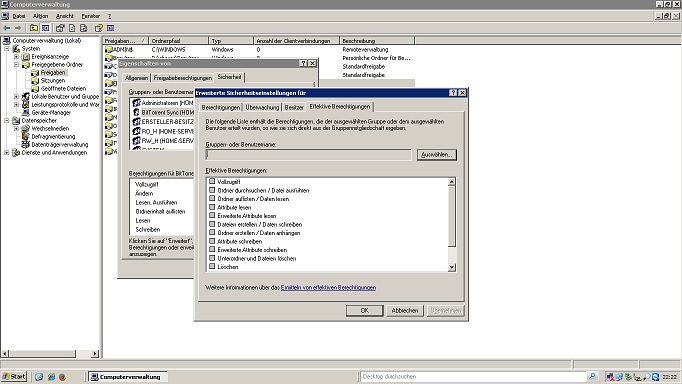
Task: Click the Sitzungen folder icon
Action: [35, 80]
